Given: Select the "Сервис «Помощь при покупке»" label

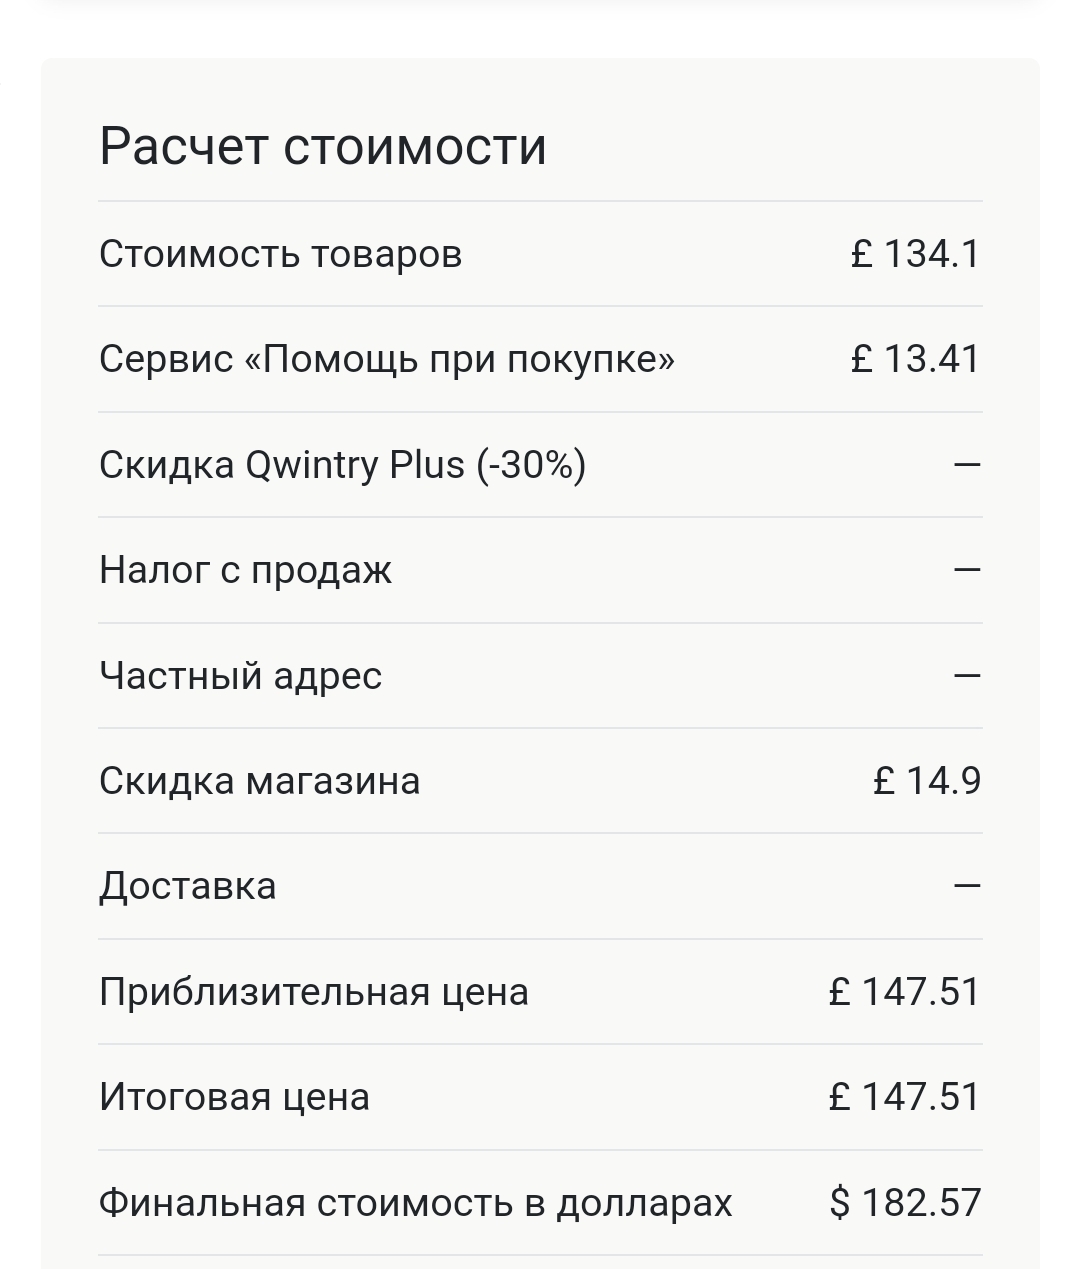Looking at the screenshot, I should point(387,359).
